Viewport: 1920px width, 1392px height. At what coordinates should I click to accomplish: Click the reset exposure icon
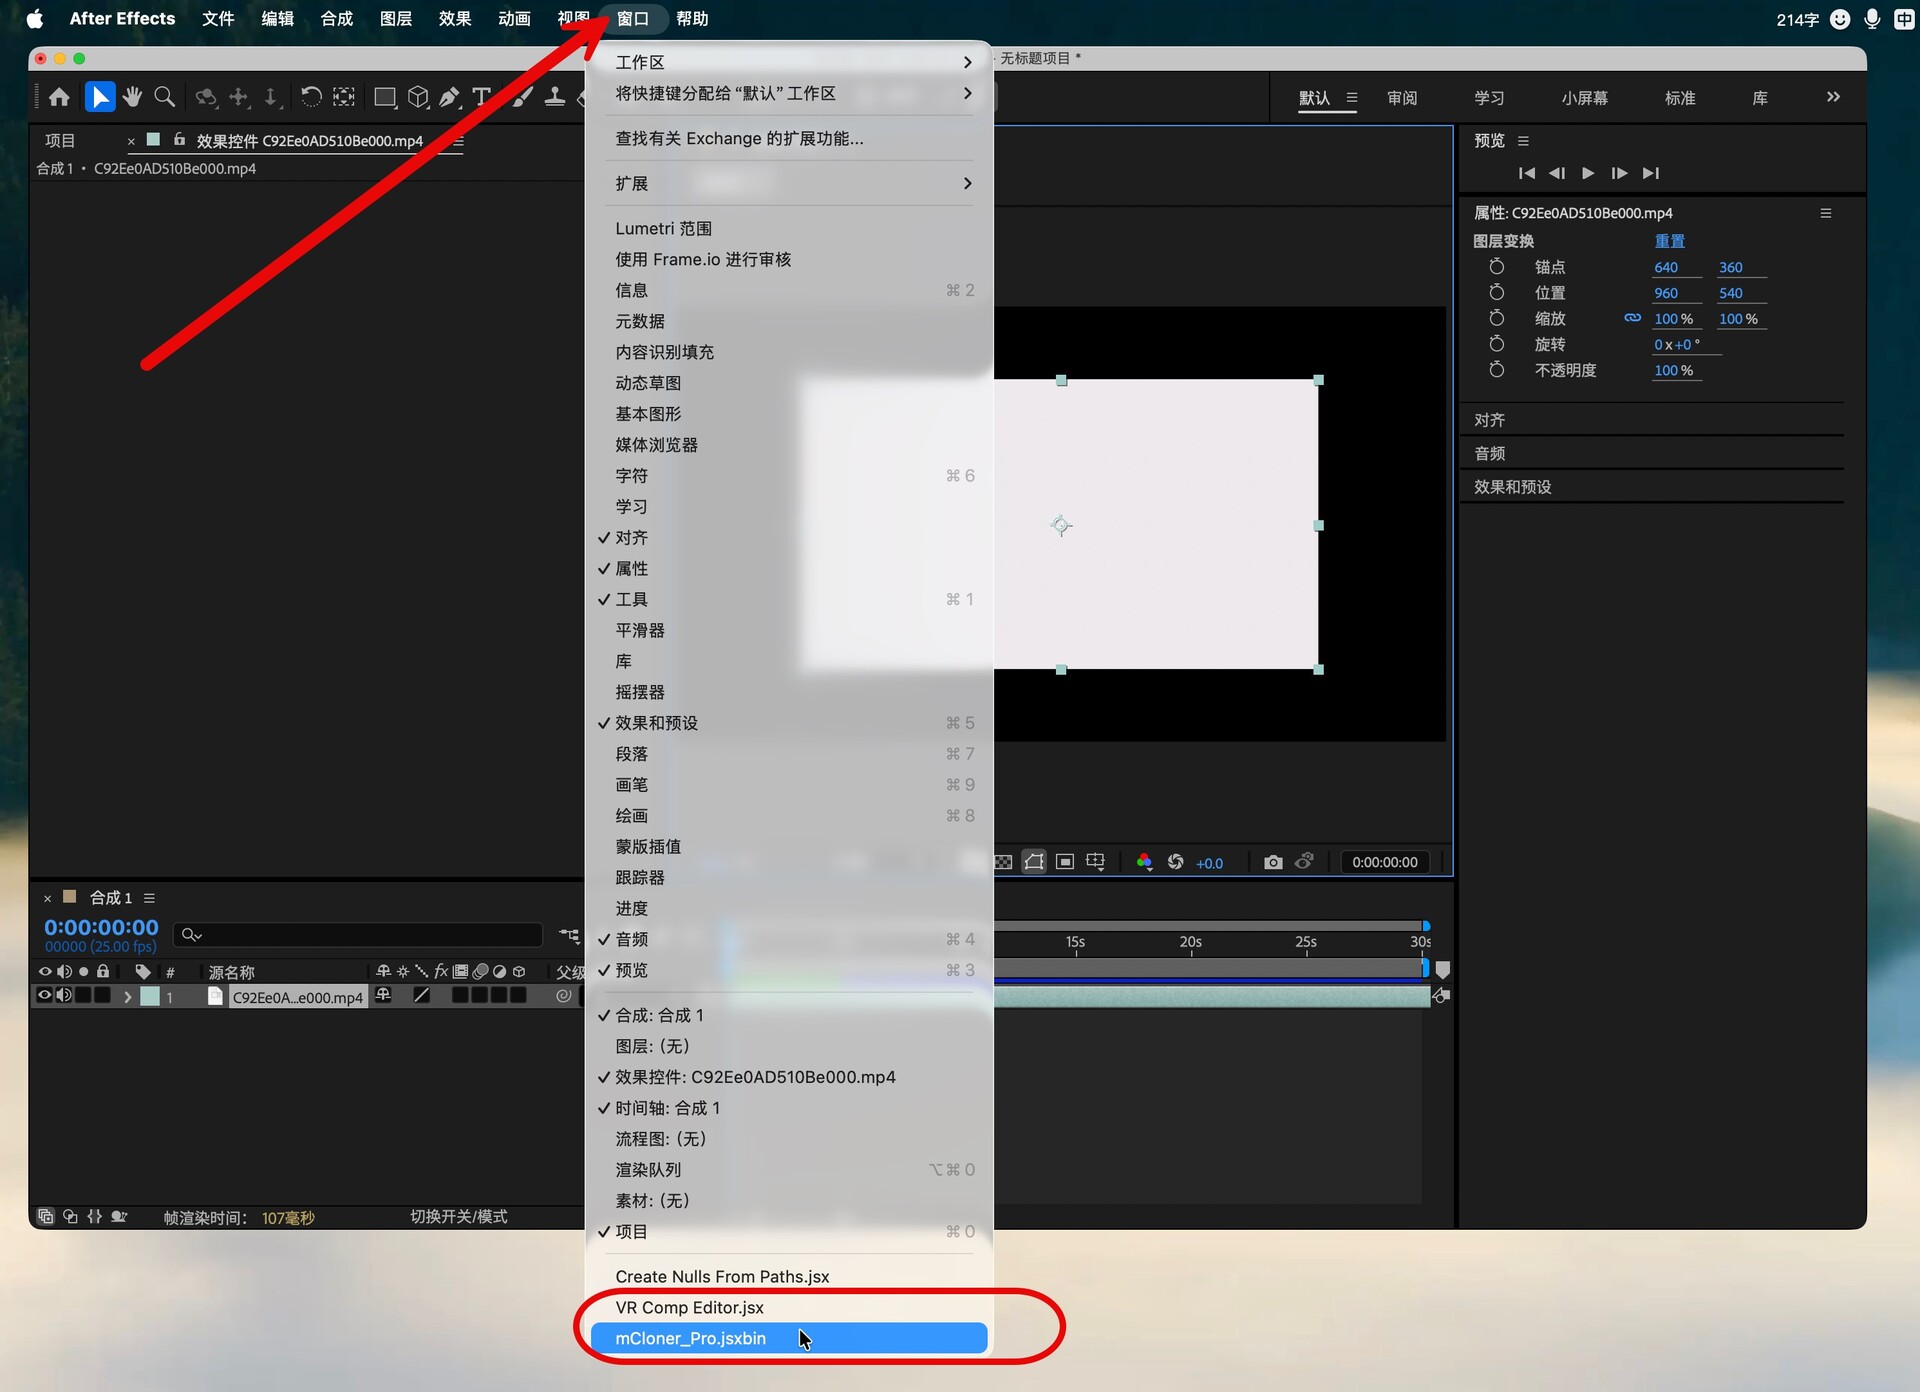(1176, 862)
